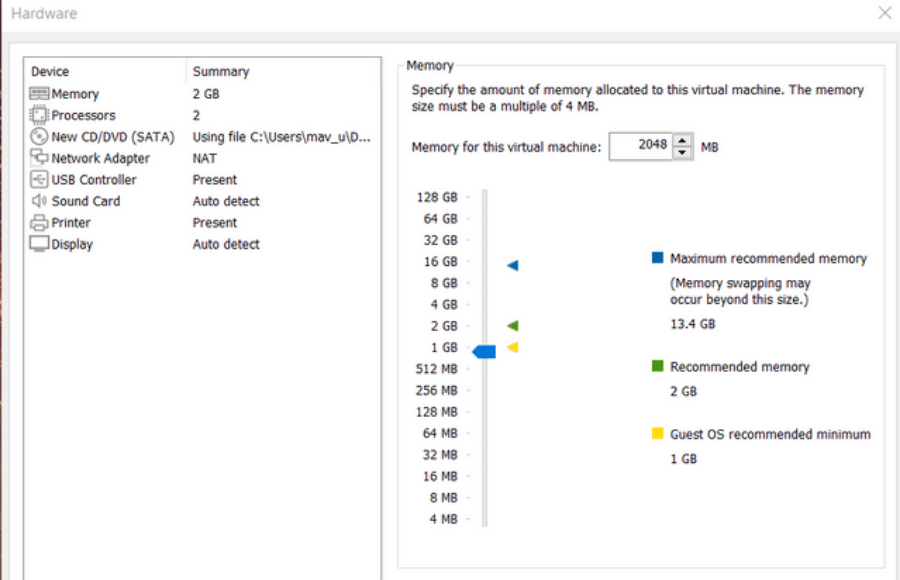Select the Printer device icon

[x=40, y=223]
